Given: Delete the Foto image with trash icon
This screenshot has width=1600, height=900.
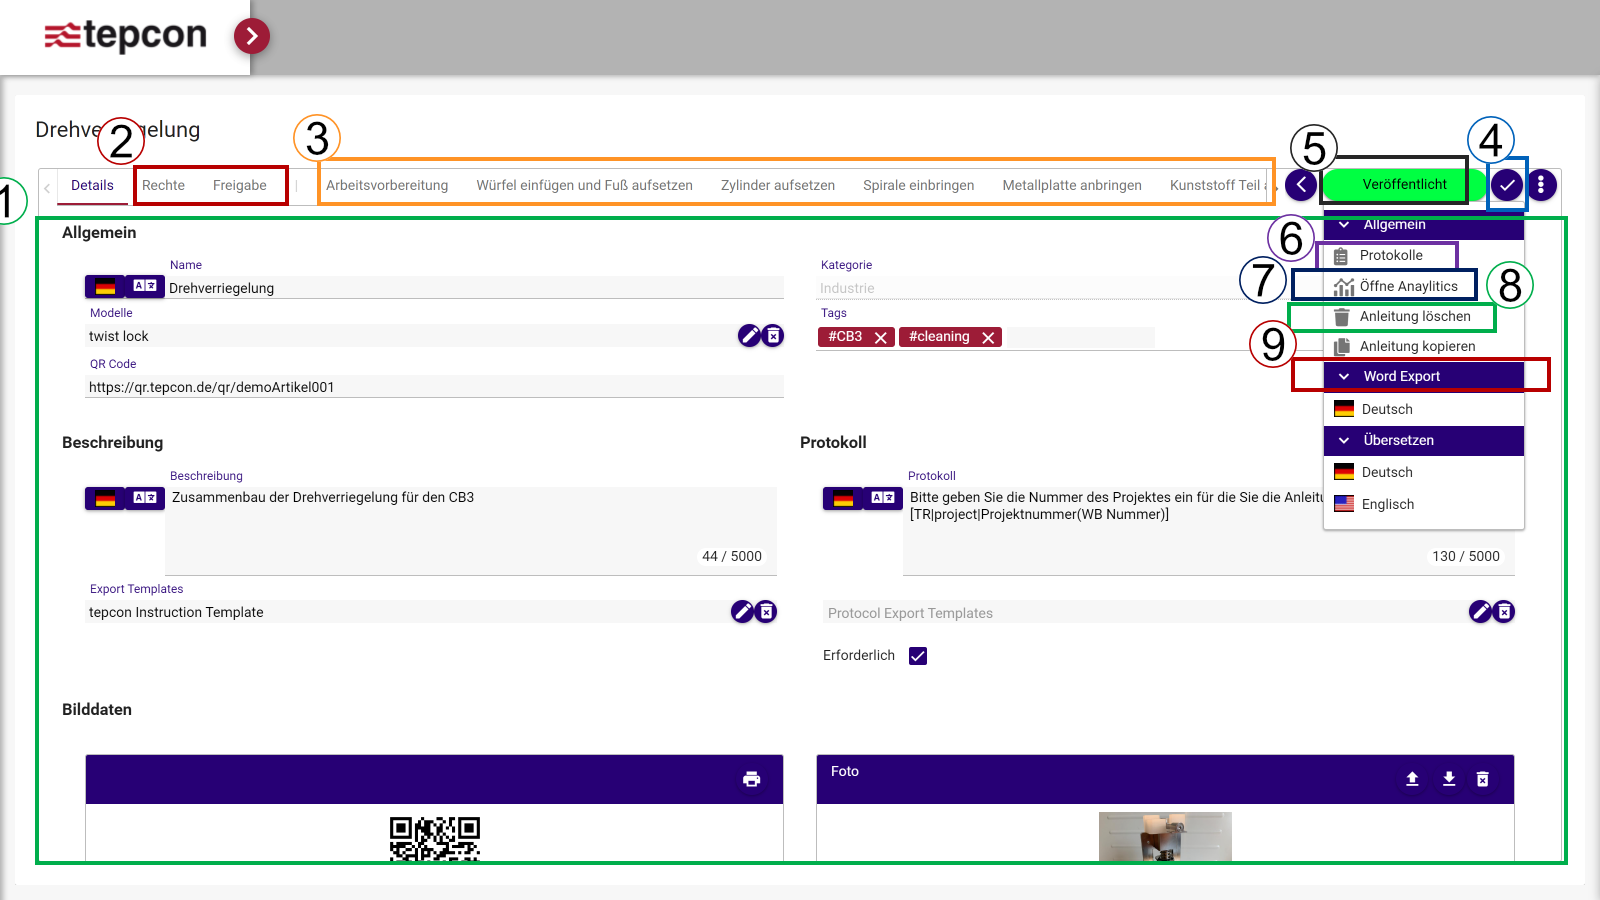Looking at the screenshot, I should pyautogui.click(x=1483, y=779).
